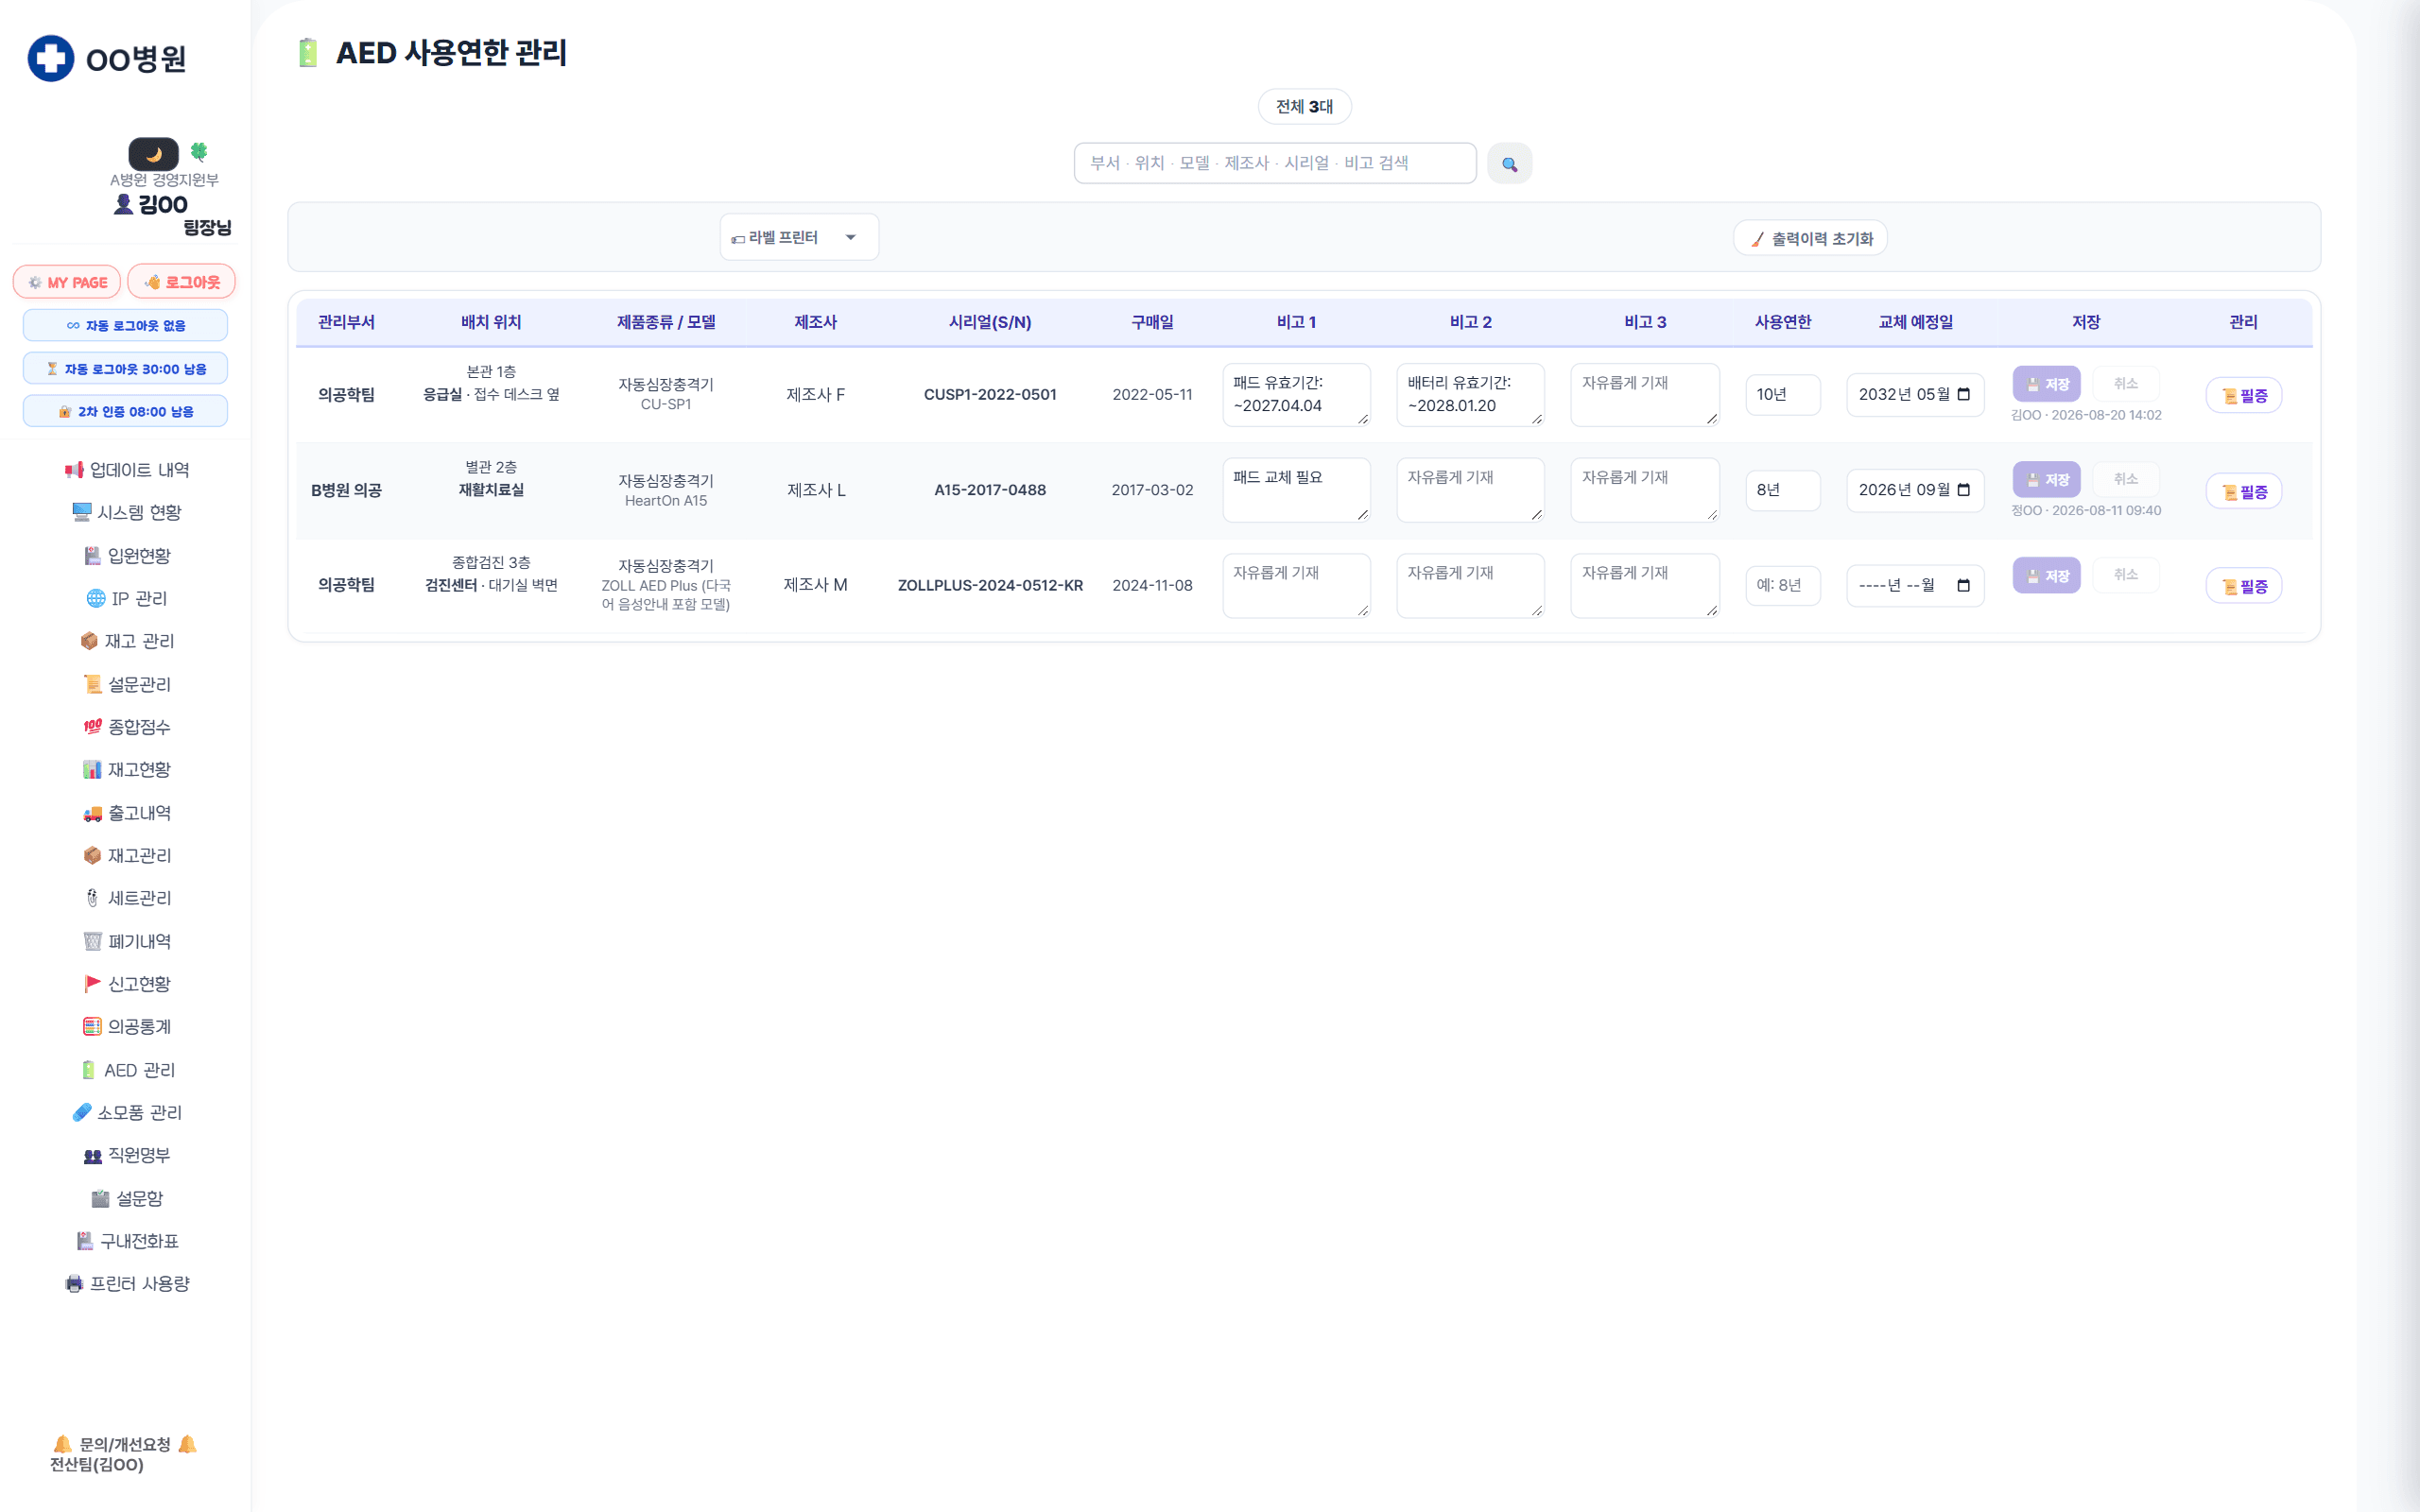Click the 직원명부 people icon
This screenshot has height=1512, width=2420.
[93, 1156]
